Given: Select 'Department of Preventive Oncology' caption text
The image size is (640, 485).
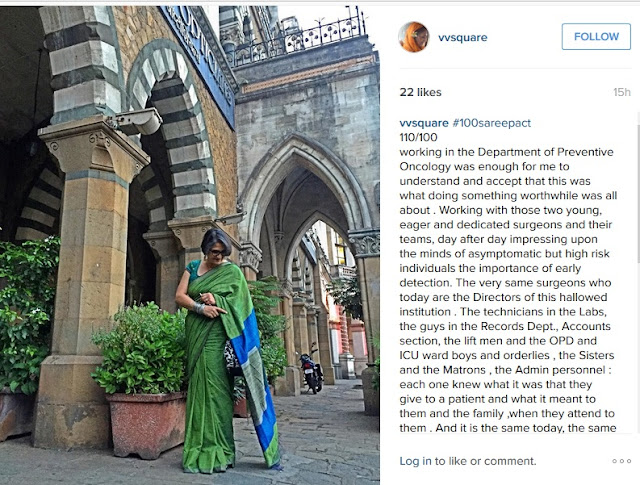Looking at the screenshot, I should pos(507,159).
